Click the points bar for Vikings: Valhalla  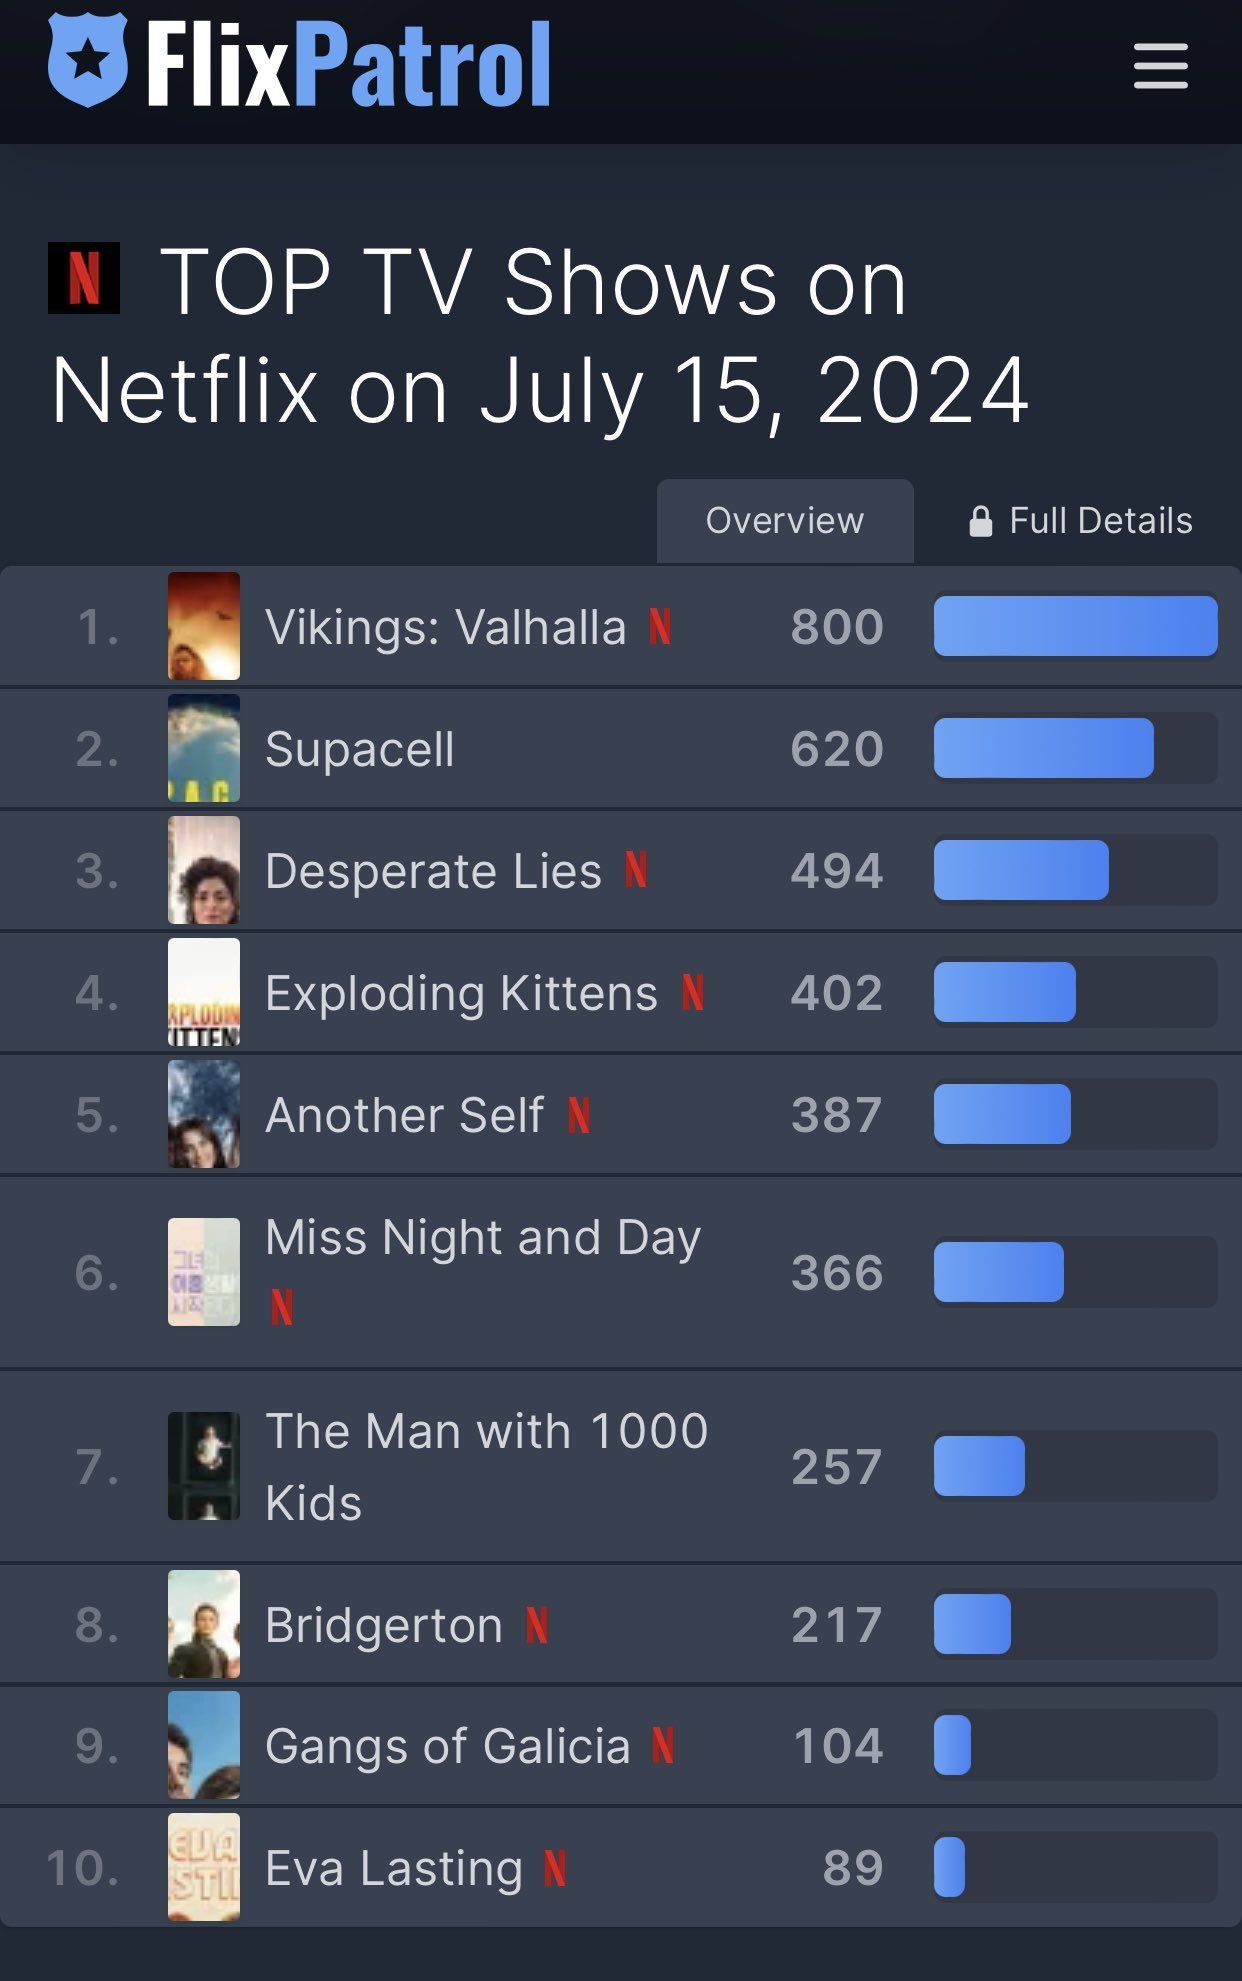(x=1076, y=626)
